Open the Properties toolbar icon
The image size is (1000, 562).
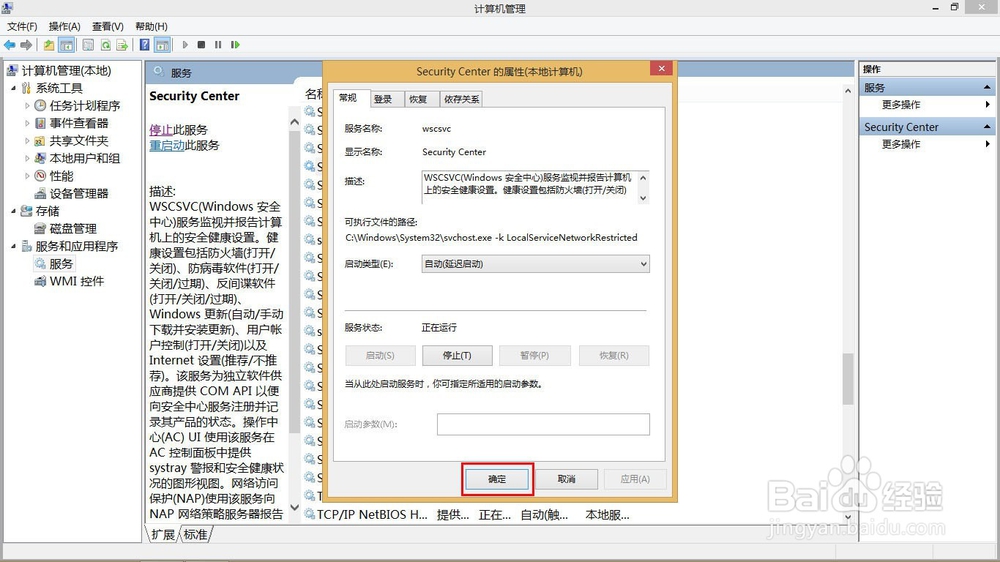click(88, 45)
